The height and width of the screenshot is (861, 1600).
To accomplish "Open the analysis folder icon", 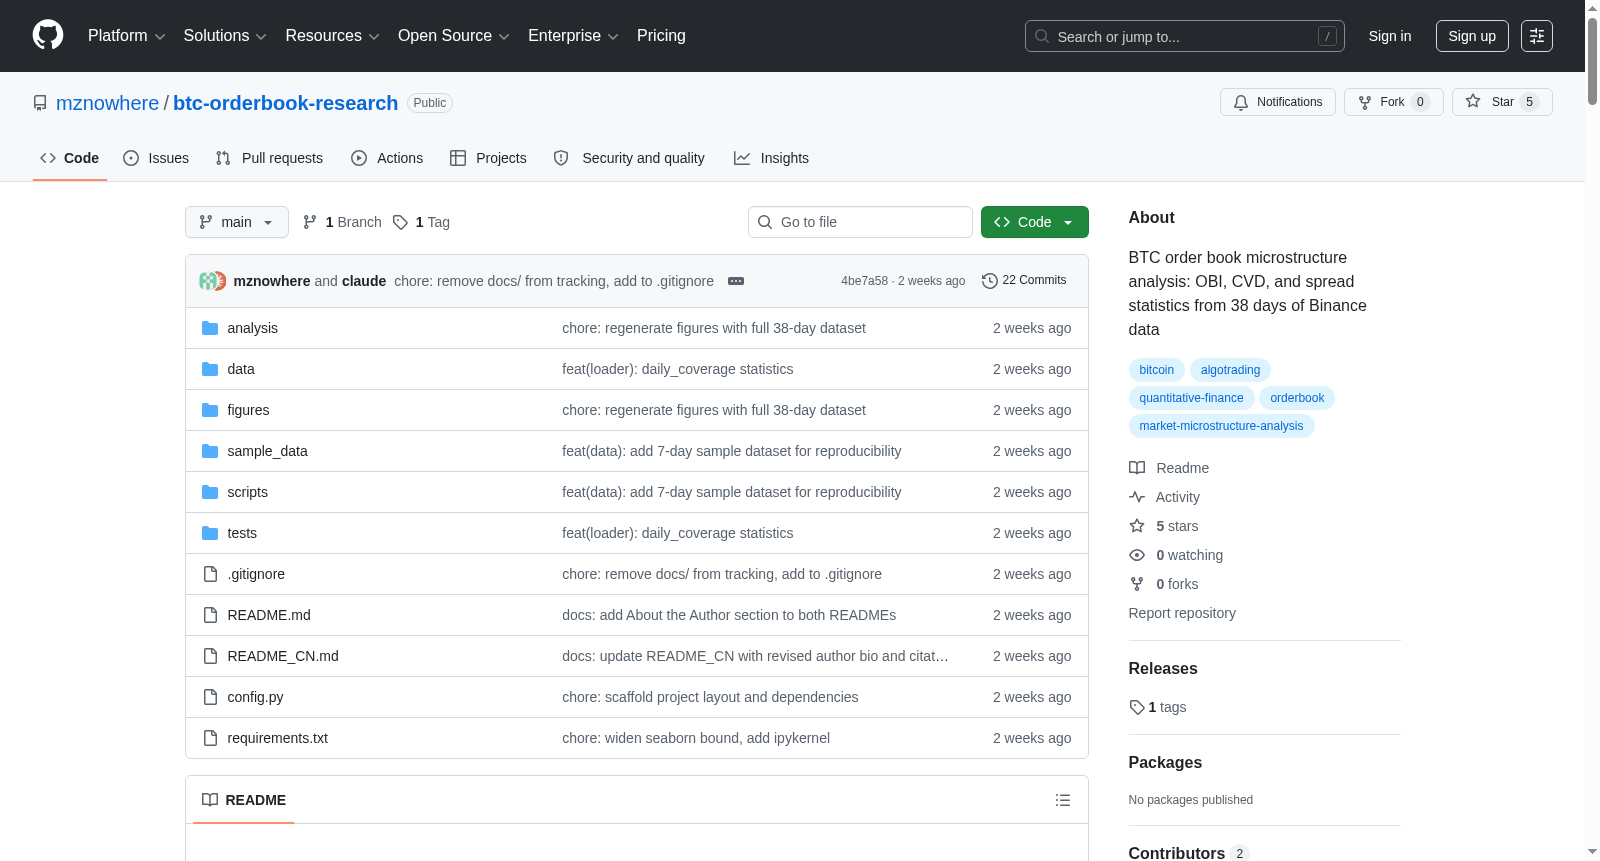I will [210, 328].
